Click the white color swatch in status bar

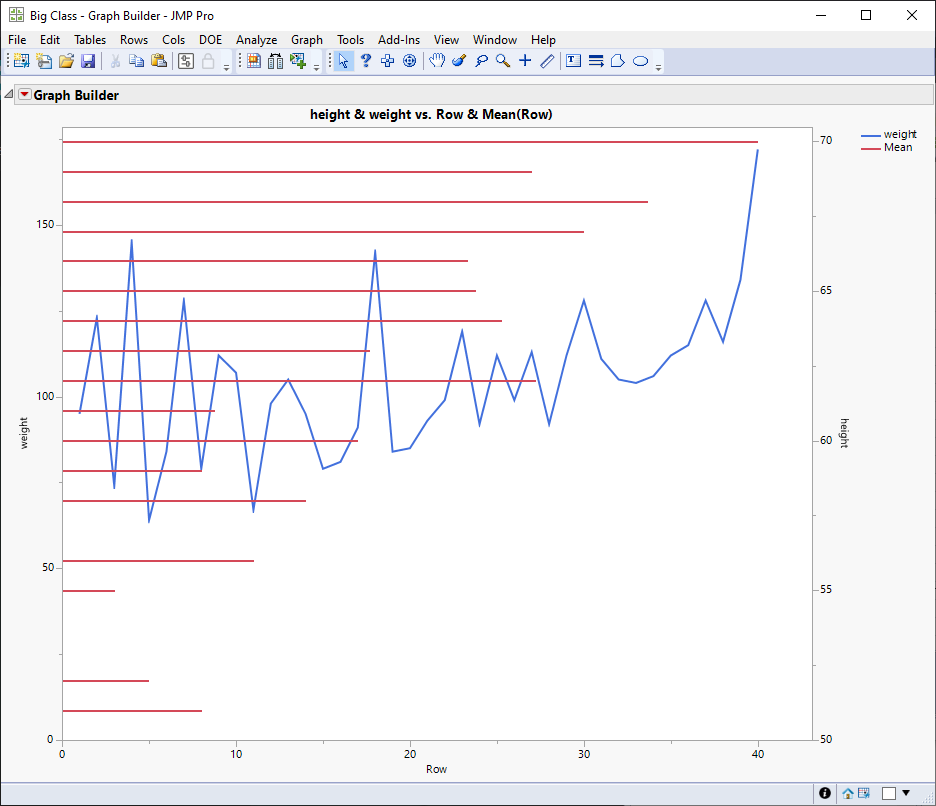(x=889, y=793)
